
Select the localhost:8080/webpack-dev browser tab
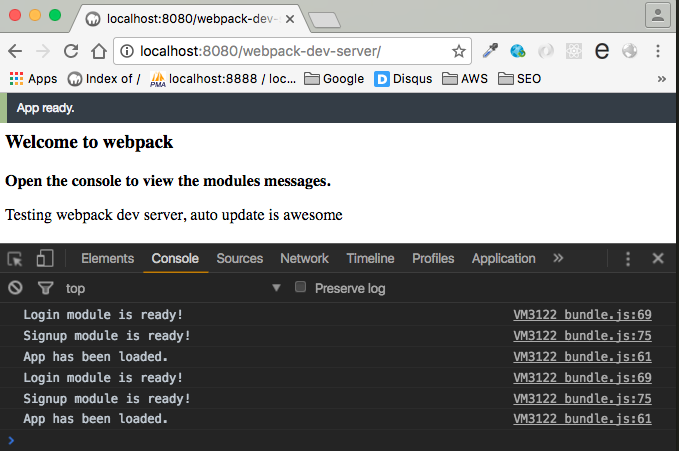[191, 19]
